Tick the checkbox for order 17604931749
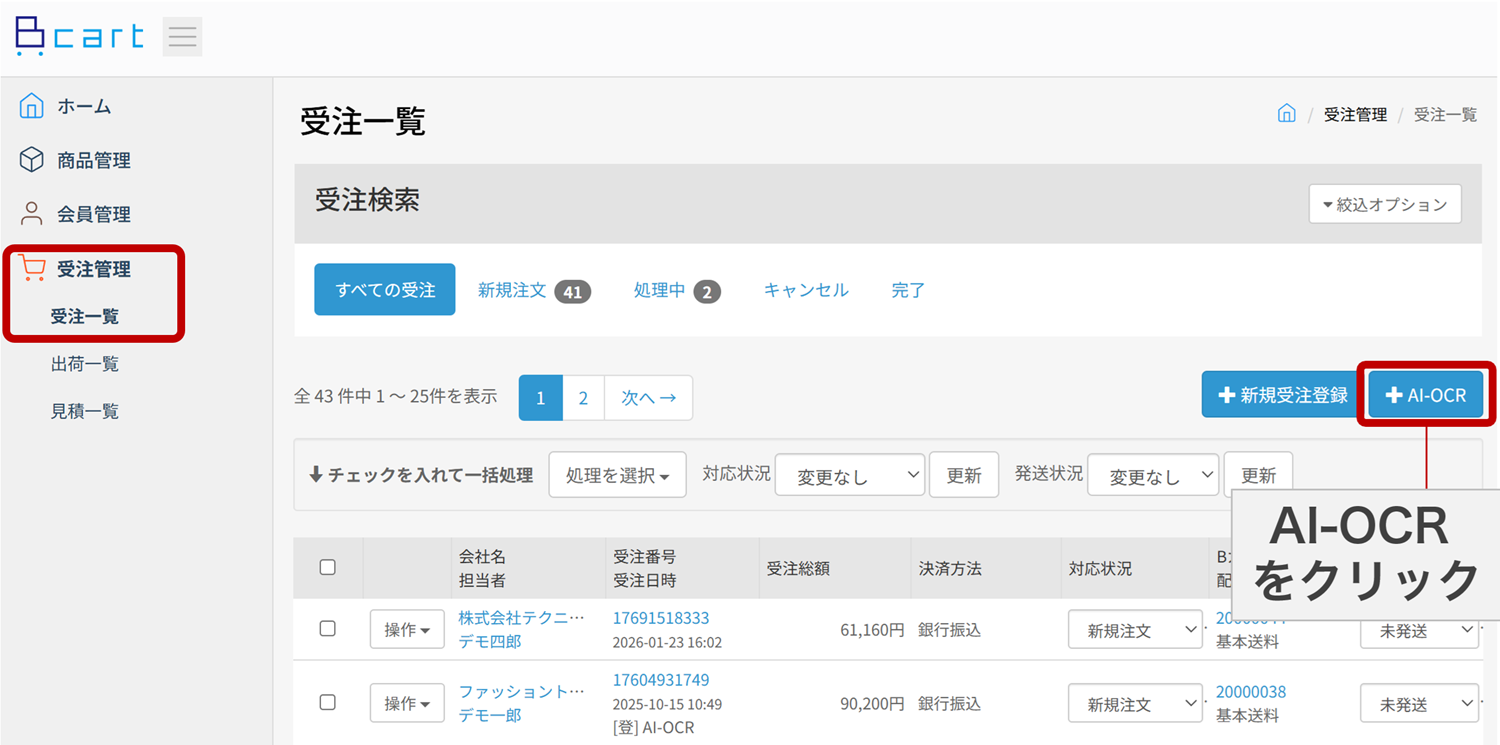 (x=327, y=702)
